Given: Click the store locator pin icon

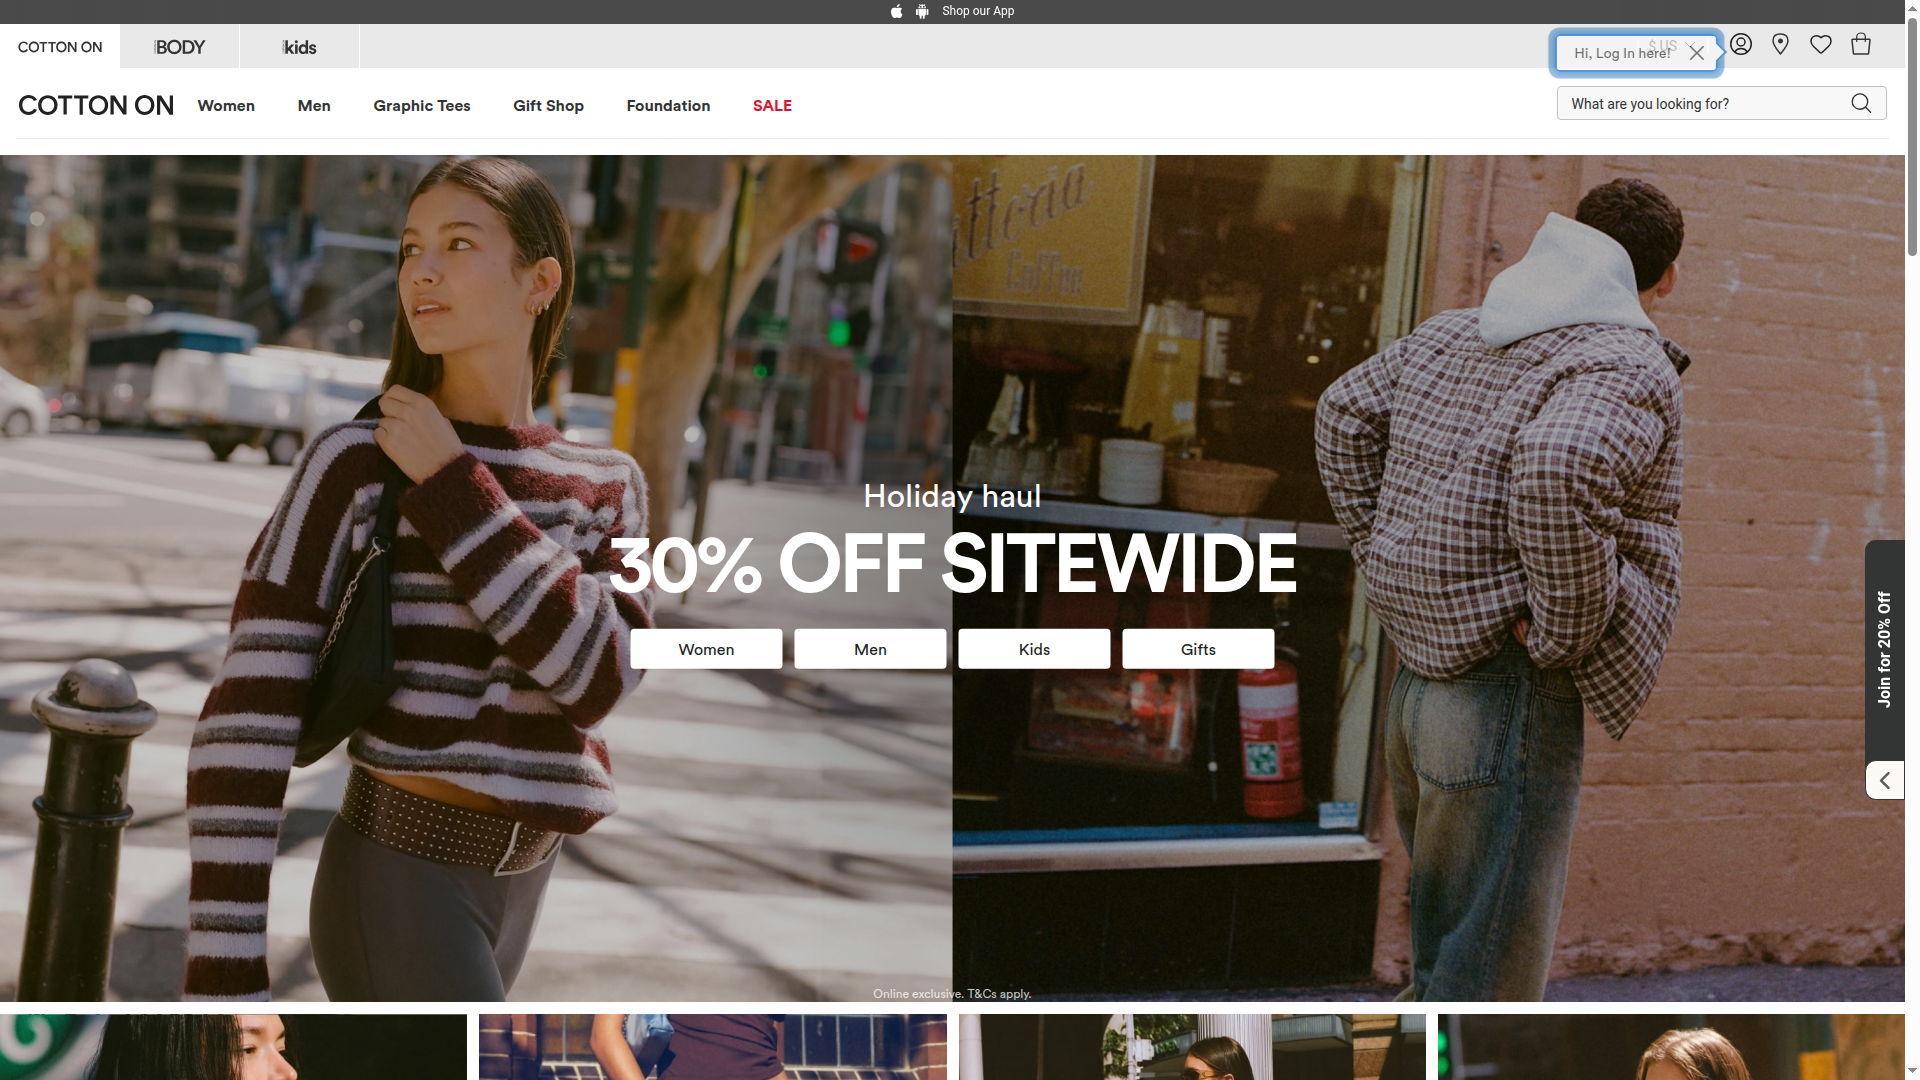Looking at the screenshot, I should (x=1781, y=44).
